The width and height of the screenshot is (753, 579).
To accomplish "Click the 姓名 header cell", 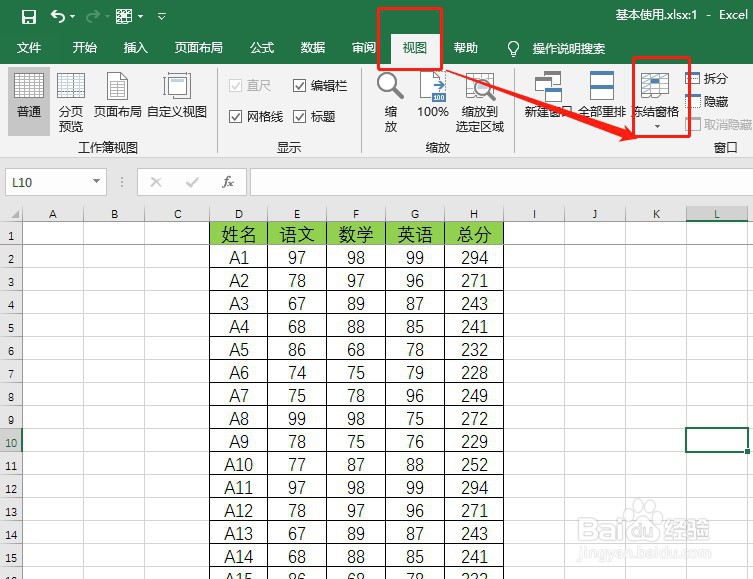I will 239,234.
